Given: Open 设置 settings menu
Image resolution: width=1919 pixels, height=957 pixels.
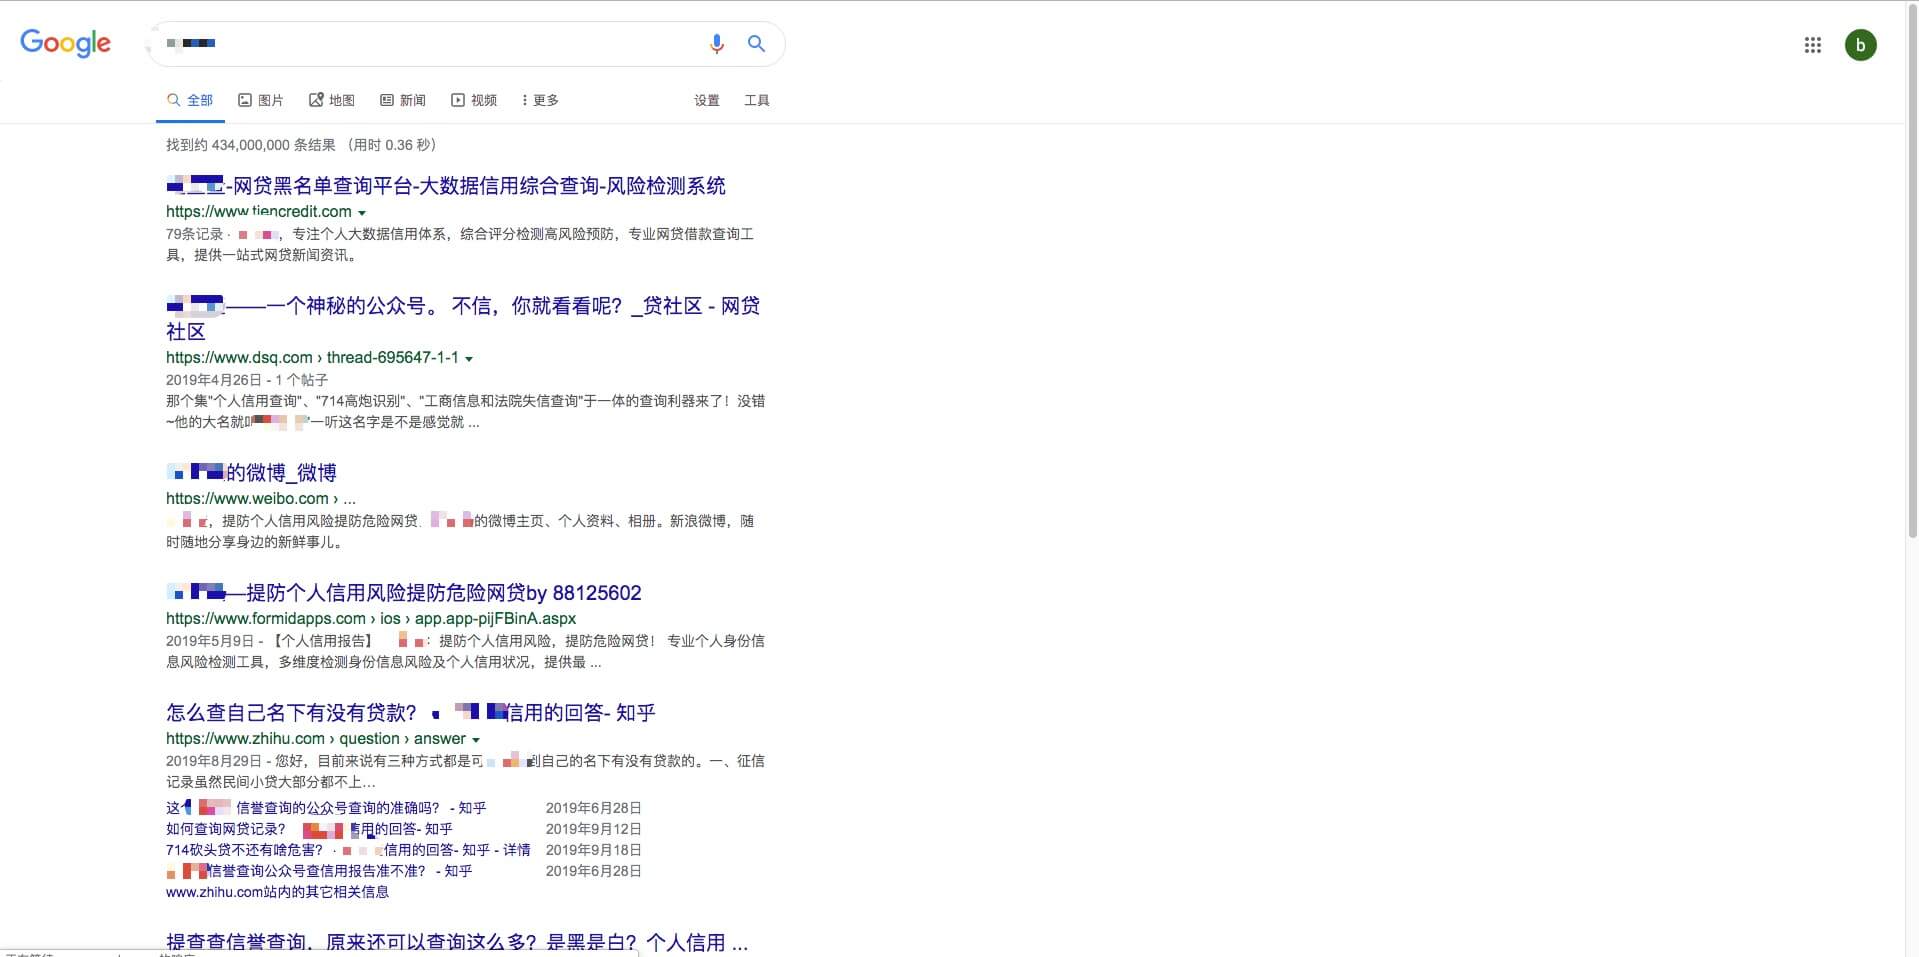Looking at the screenshot, I should (x=707, y=100).
